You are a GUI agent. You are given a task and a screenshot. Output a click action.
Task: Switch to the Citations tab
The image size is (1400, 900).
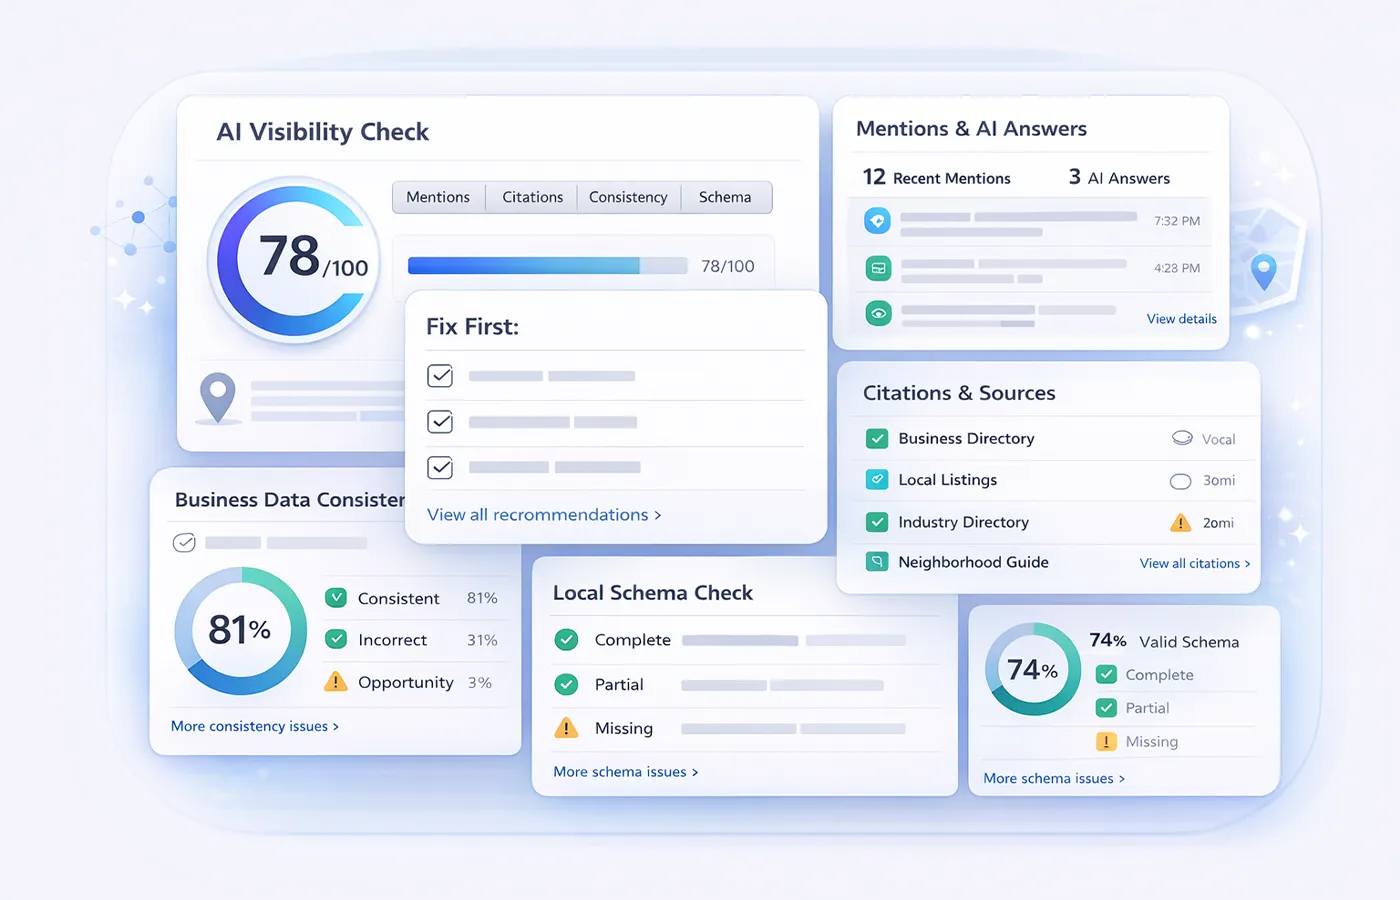[x=531, y=197]
